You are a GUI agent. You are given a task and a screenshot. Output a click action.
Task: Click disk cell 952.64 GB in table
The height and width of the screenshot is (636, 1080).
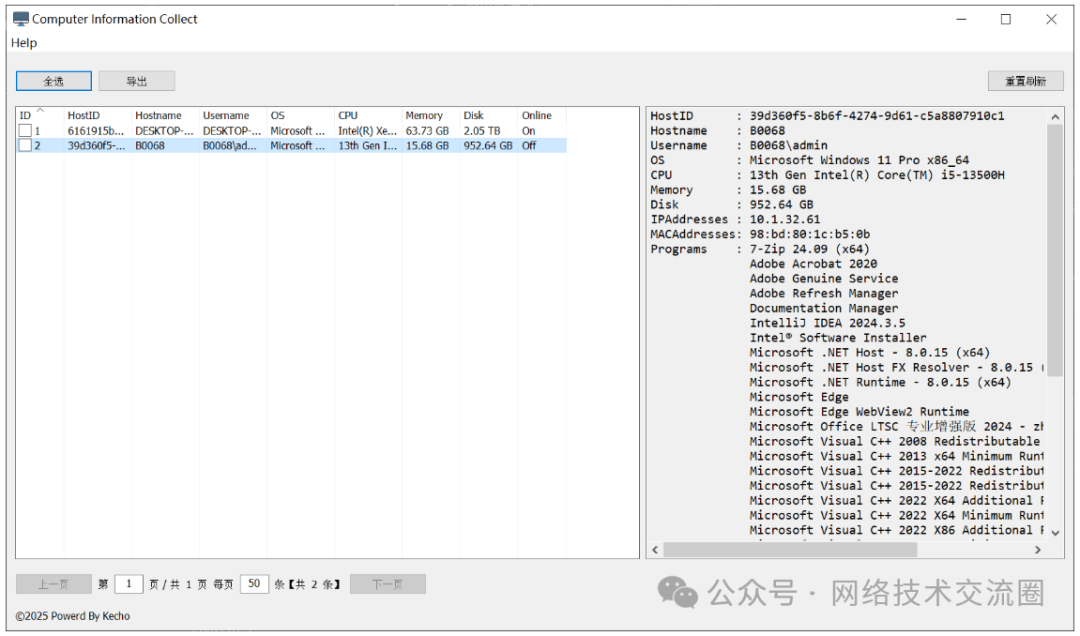(x=488, y=145)
